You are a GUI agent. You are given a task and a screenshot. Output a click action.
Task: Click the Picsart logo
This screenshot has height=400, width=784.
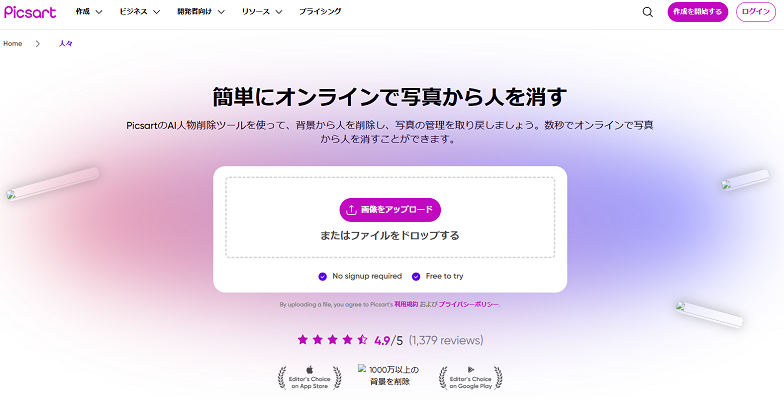30,12
